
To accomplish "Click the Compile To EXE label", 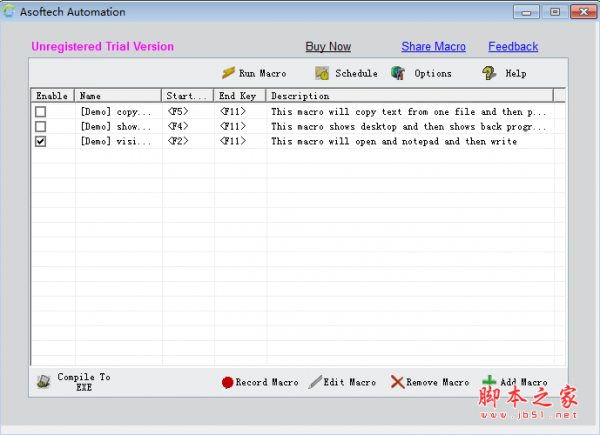I will pos(84,382).
